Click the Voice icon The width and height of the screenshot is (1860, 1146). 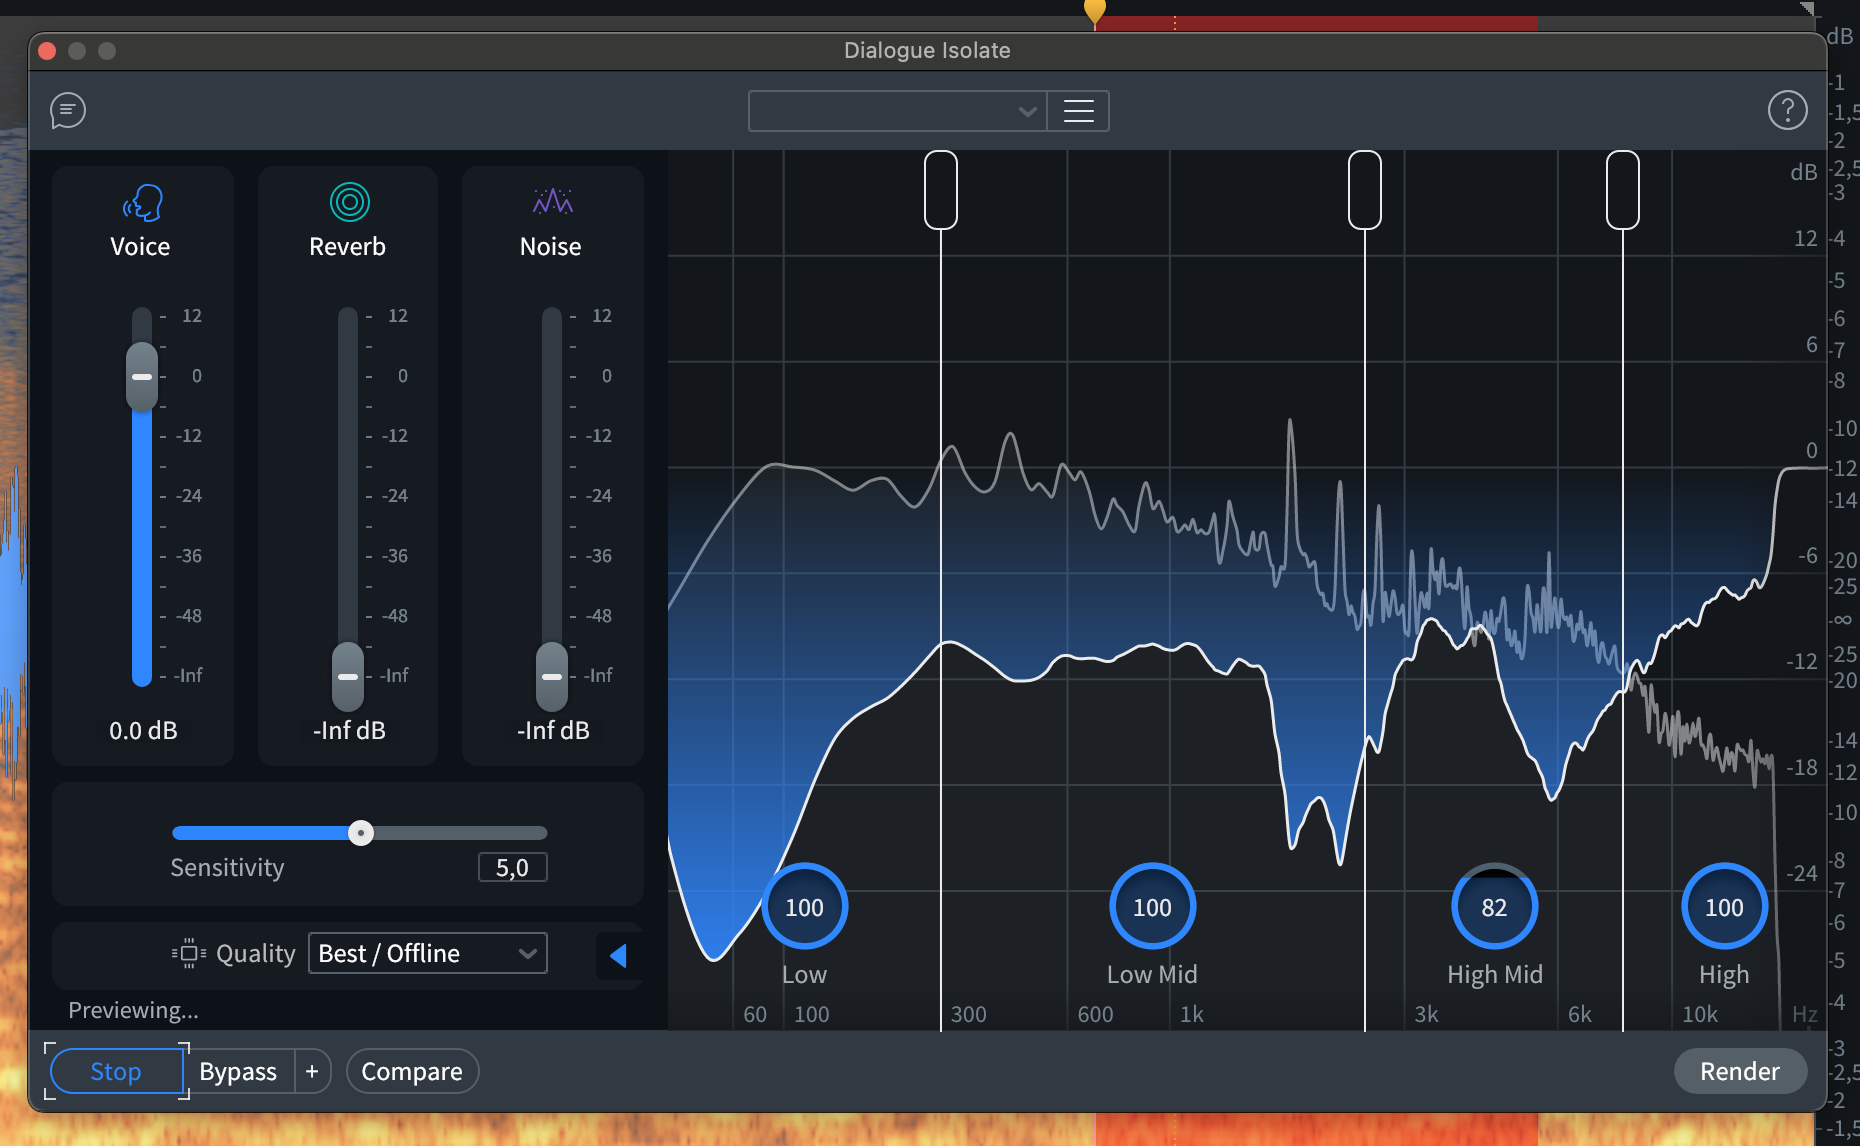[x=142, y=203]
